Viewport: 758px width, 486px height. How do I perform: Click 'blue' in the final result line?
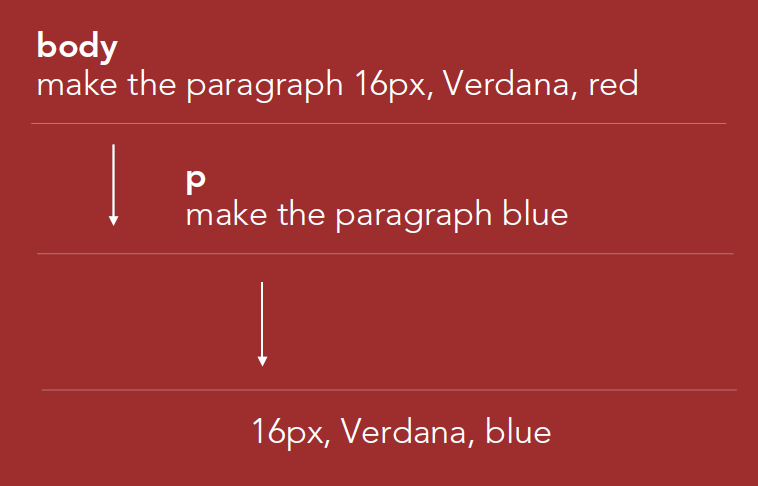[x=518, y=431]
